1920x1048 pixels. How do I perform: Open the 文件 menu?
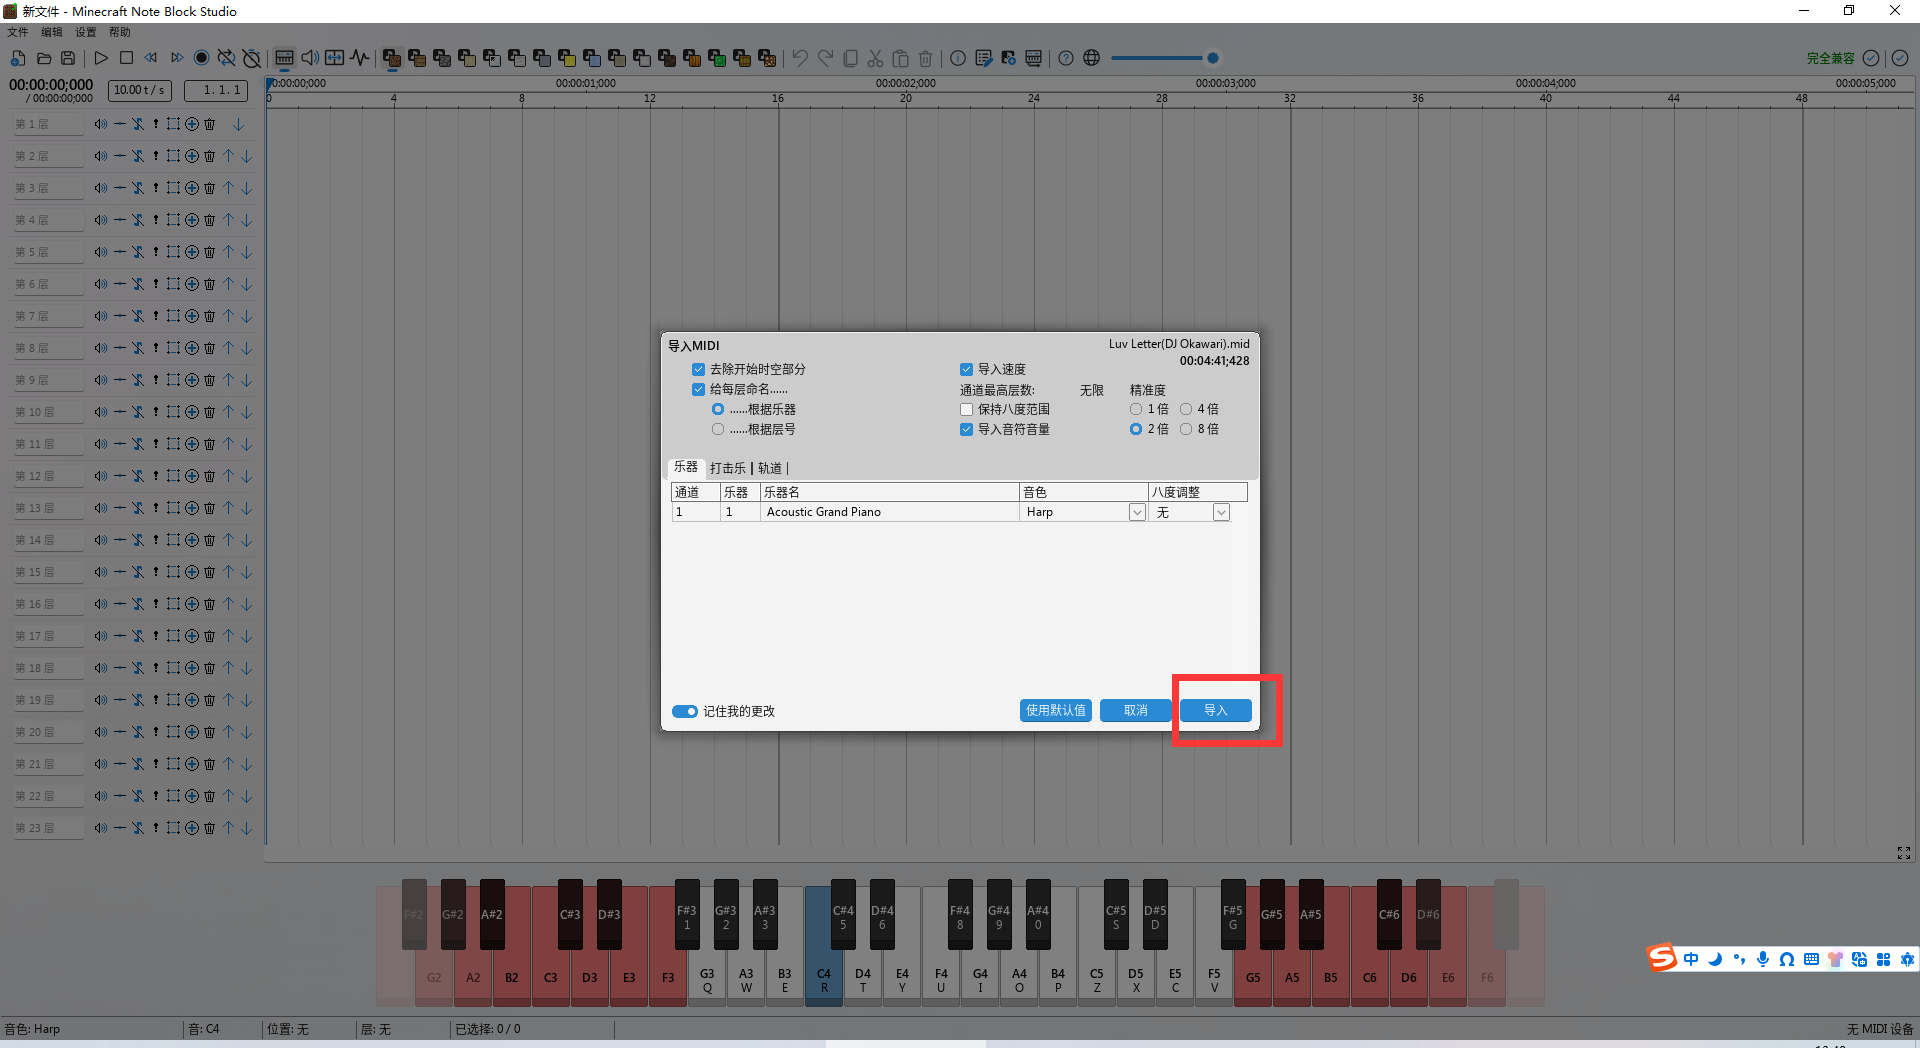click(x=18, y=32)
